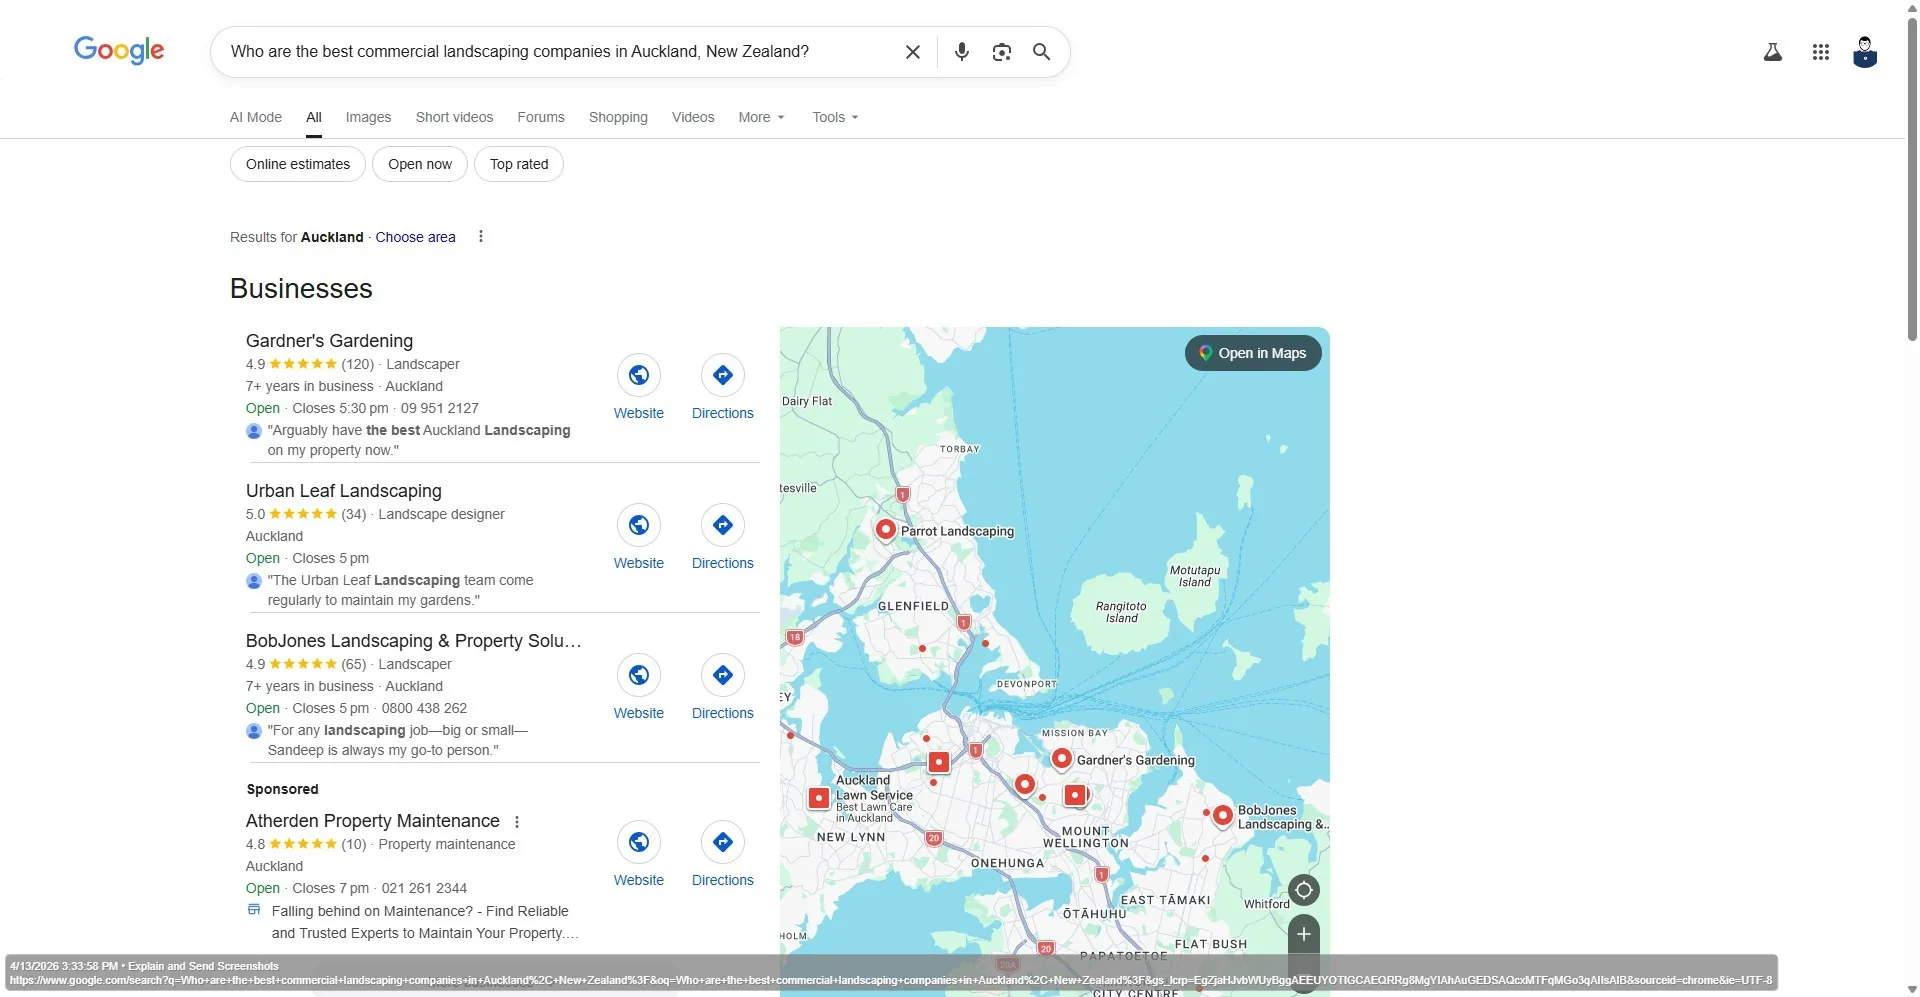Click the Sponsored label
Screen dimensions: 1920x997
click(x=283, y=789)
